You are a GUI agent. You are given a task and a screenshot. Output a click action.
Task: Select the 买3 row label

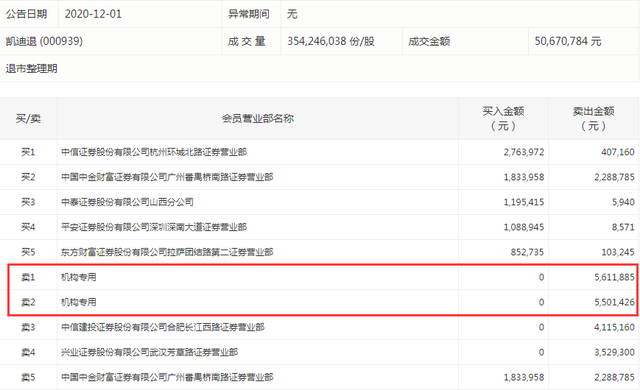[x=28, y=202]
